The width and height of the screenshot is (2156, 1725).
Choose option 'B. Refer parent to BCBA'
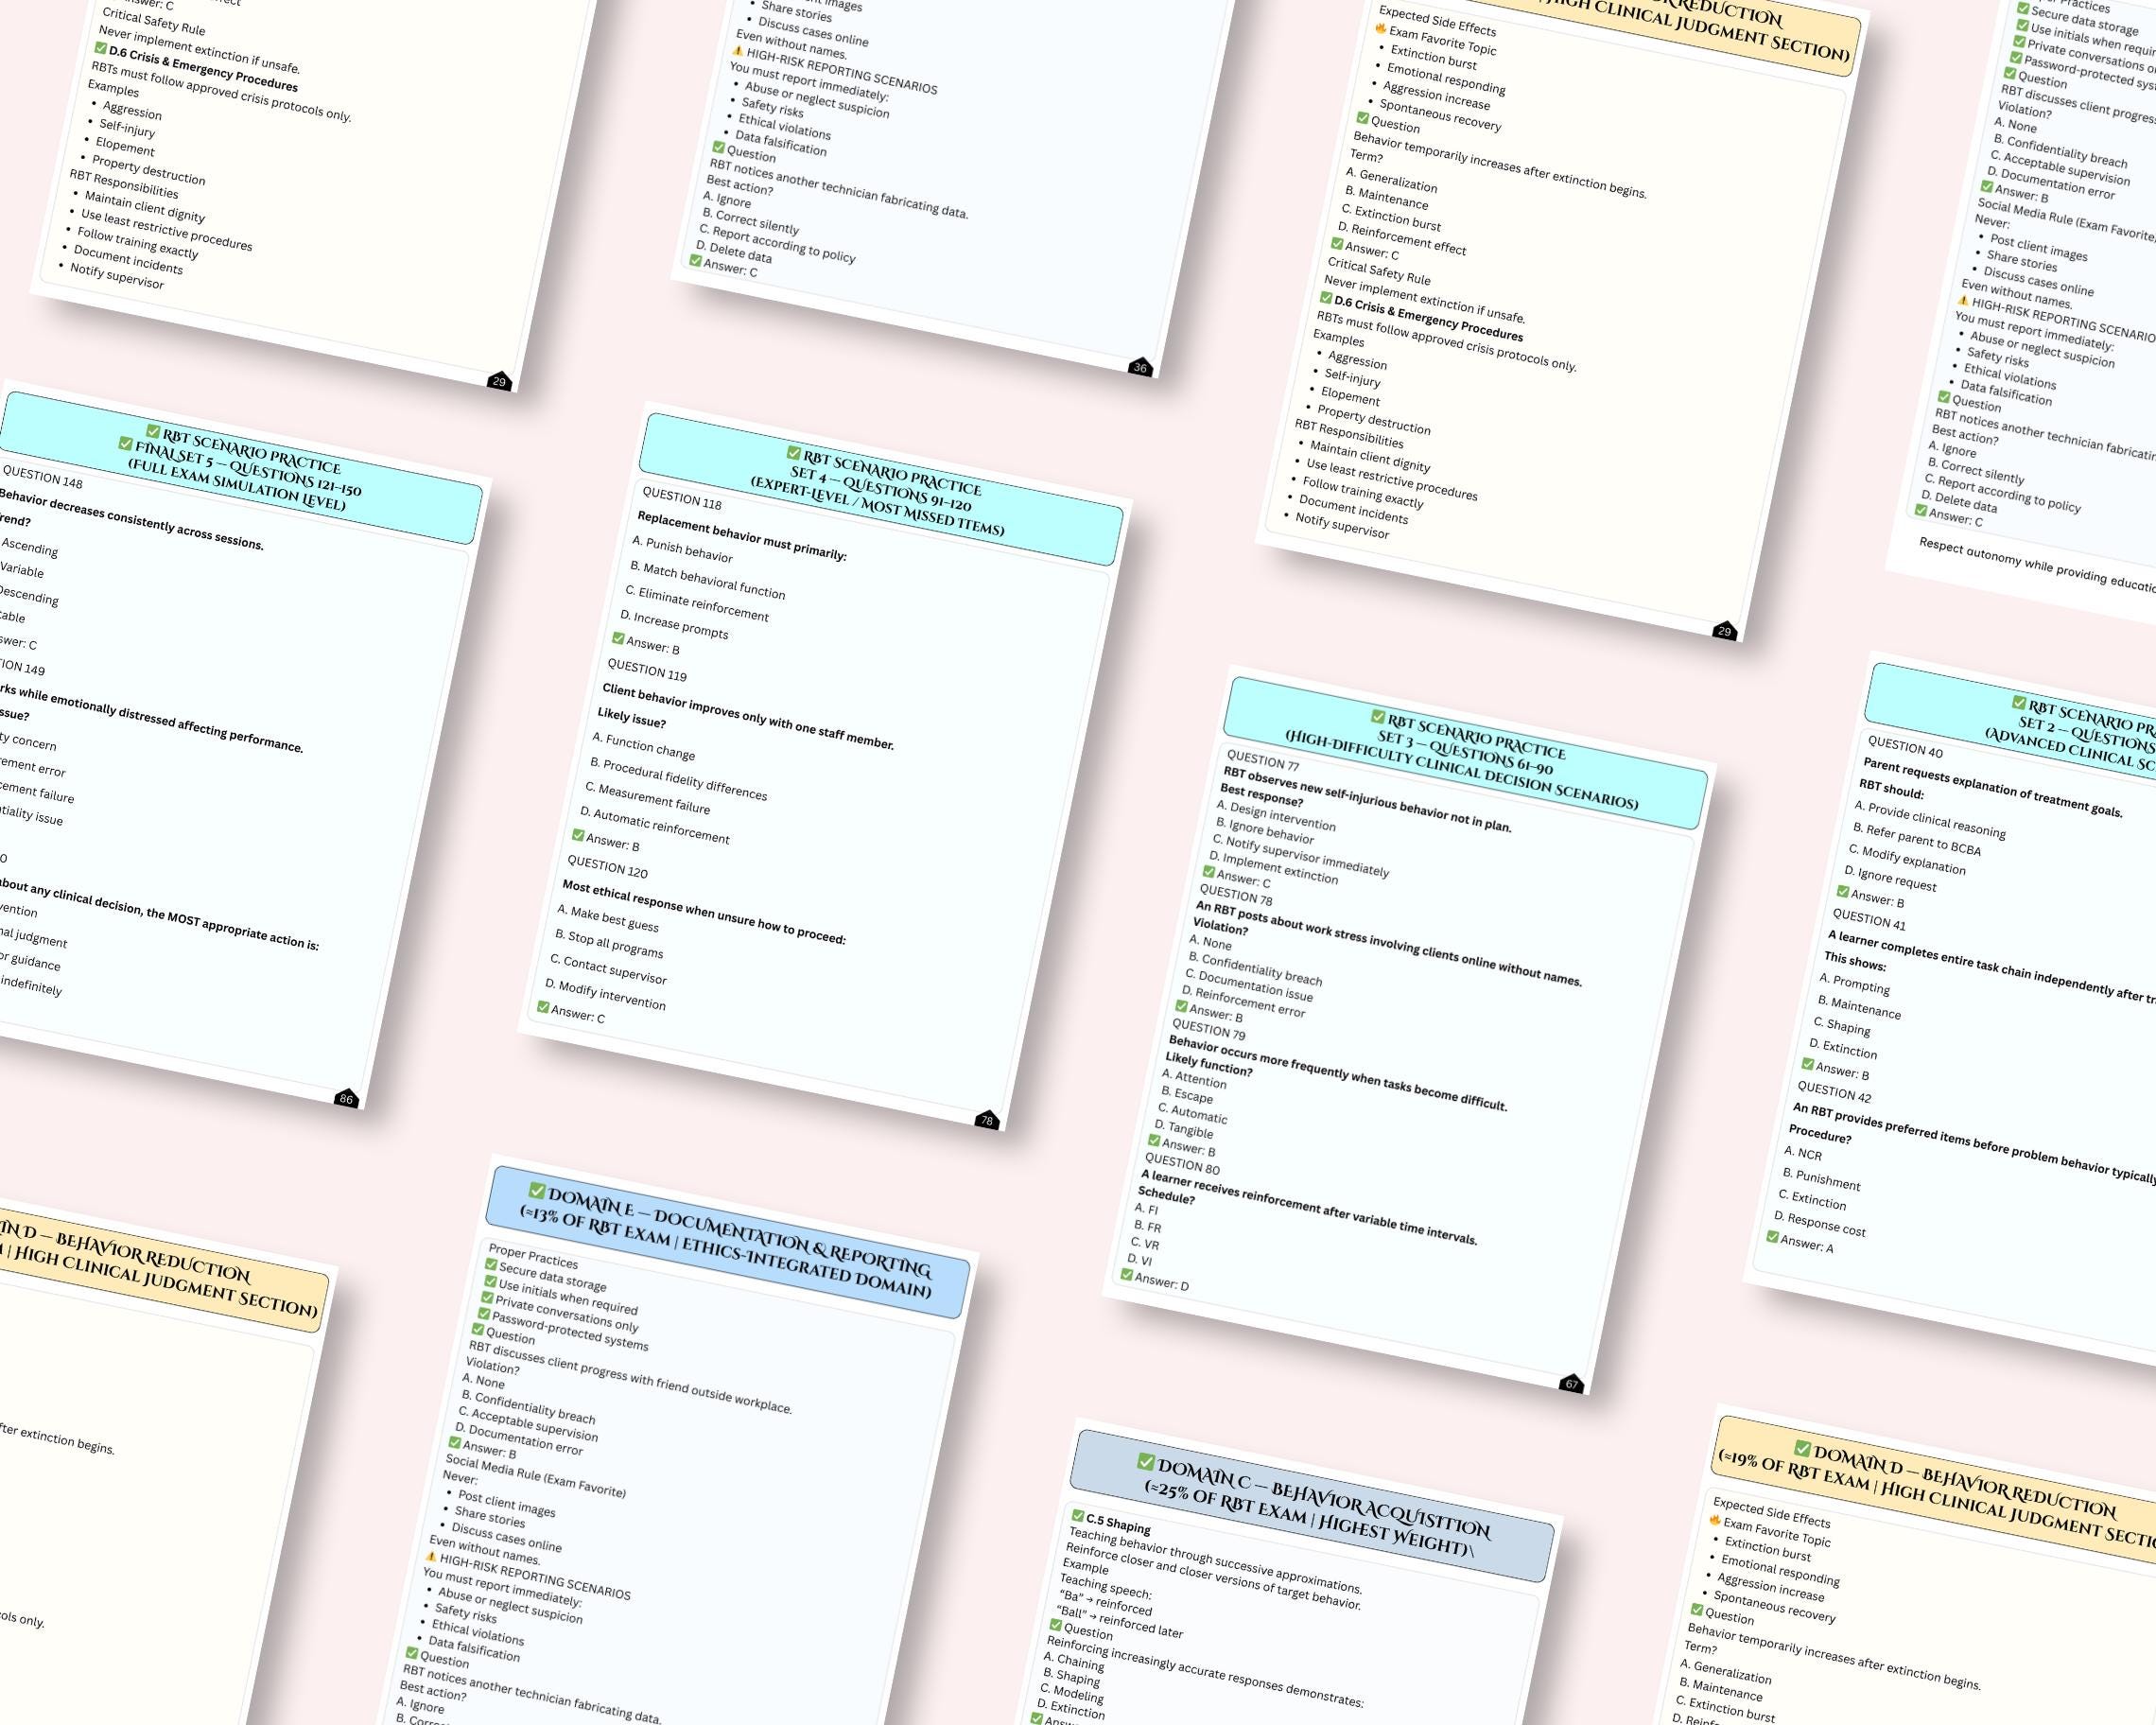click(1916, 839)
